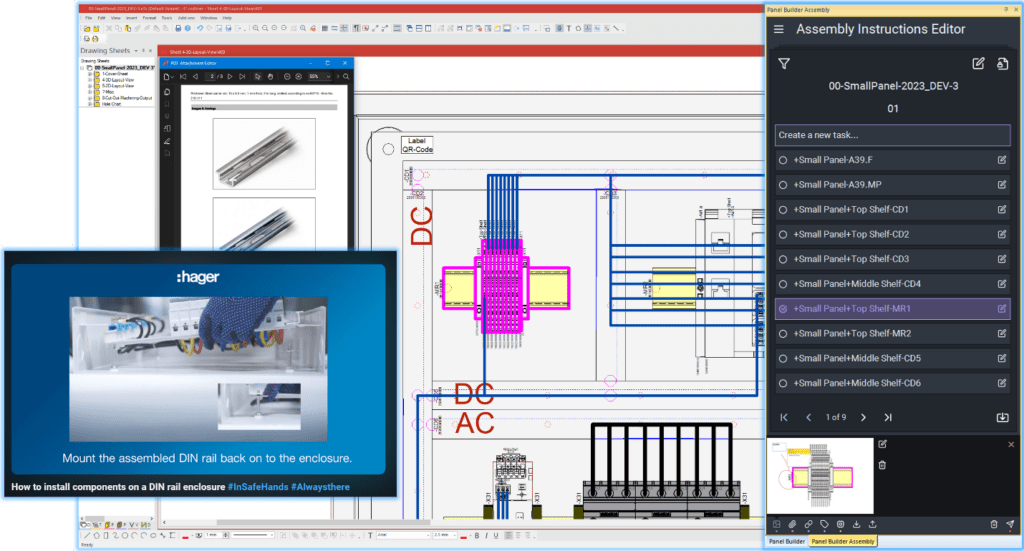Image resolution: width=1024 pixels, height=551 pixels.
Task: Expand the 1-CoverSheet tree folder
Action: coord(90,74)
